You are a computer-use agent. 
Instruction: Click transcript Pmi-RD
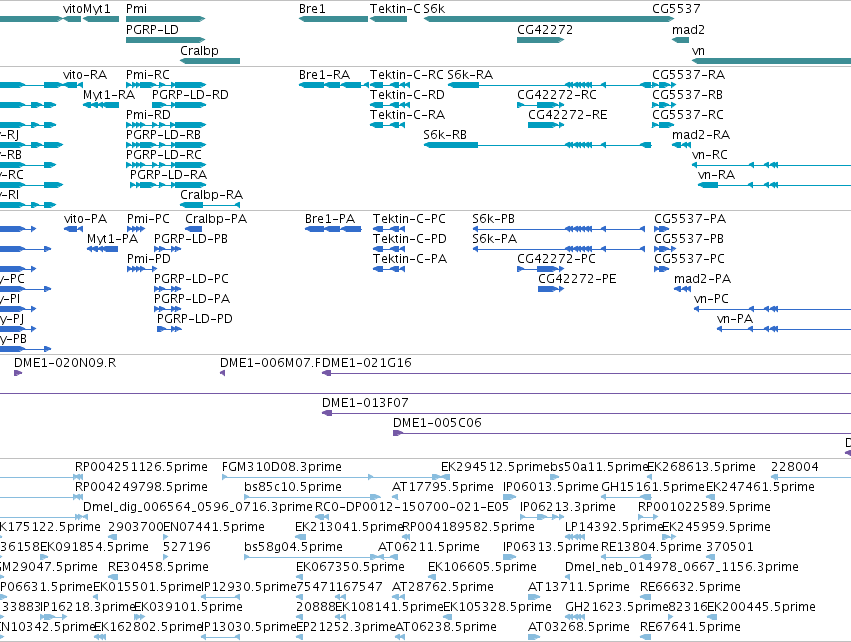click(x=148, y=115)
